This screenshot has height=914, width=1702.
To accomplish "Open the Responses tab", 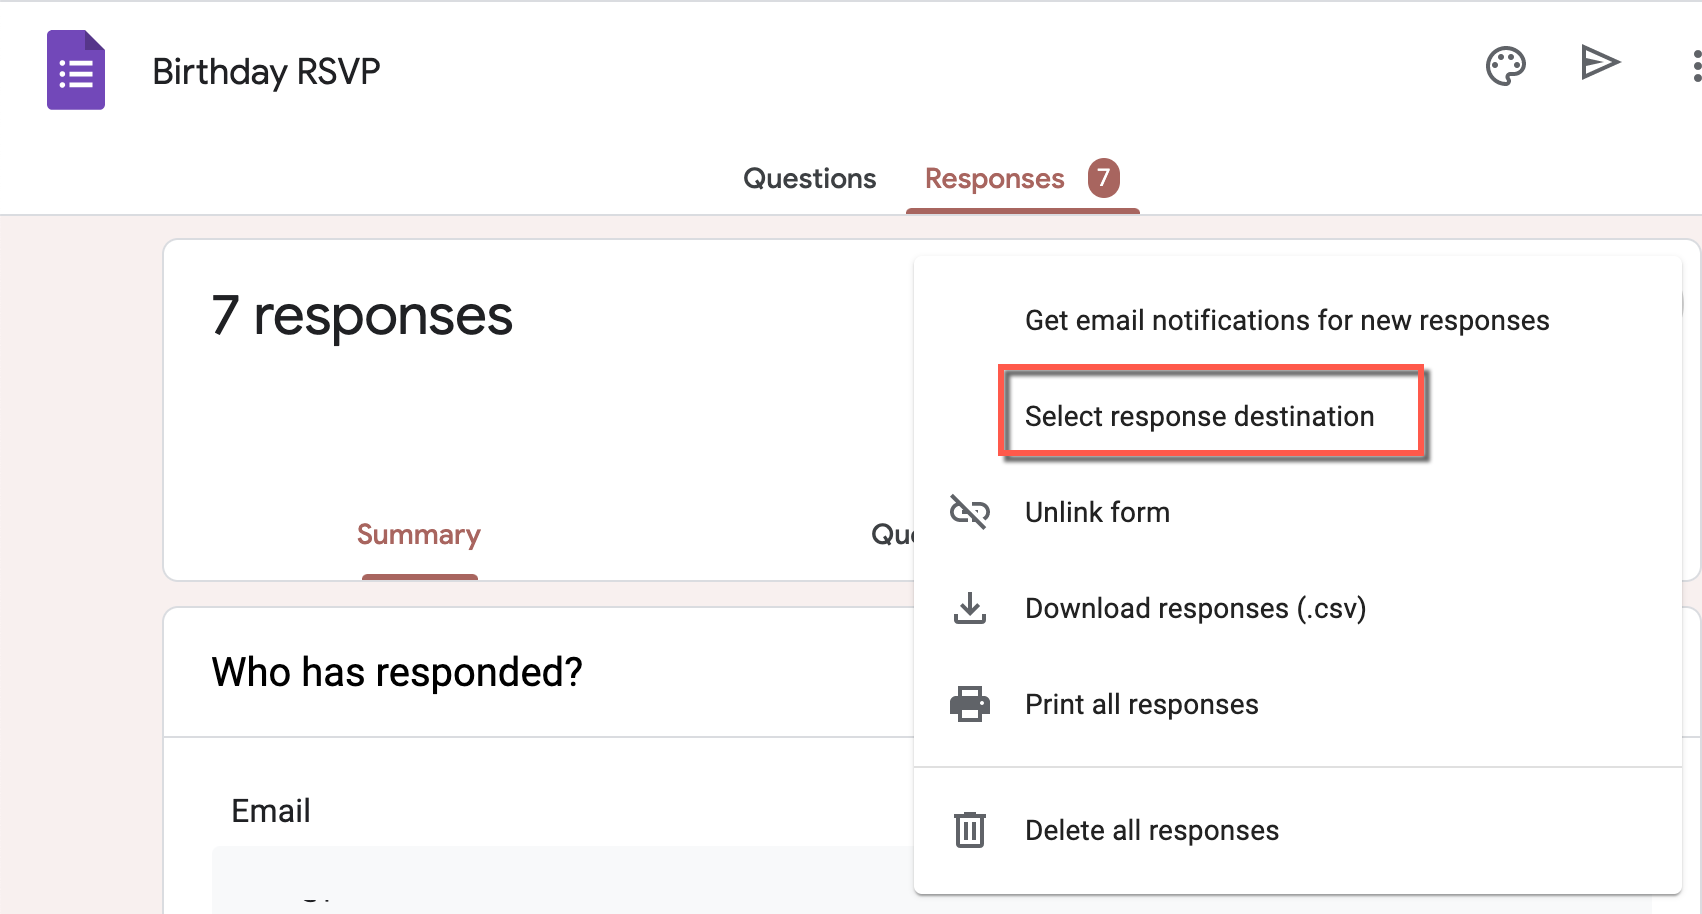I will [x=994, y=178].
